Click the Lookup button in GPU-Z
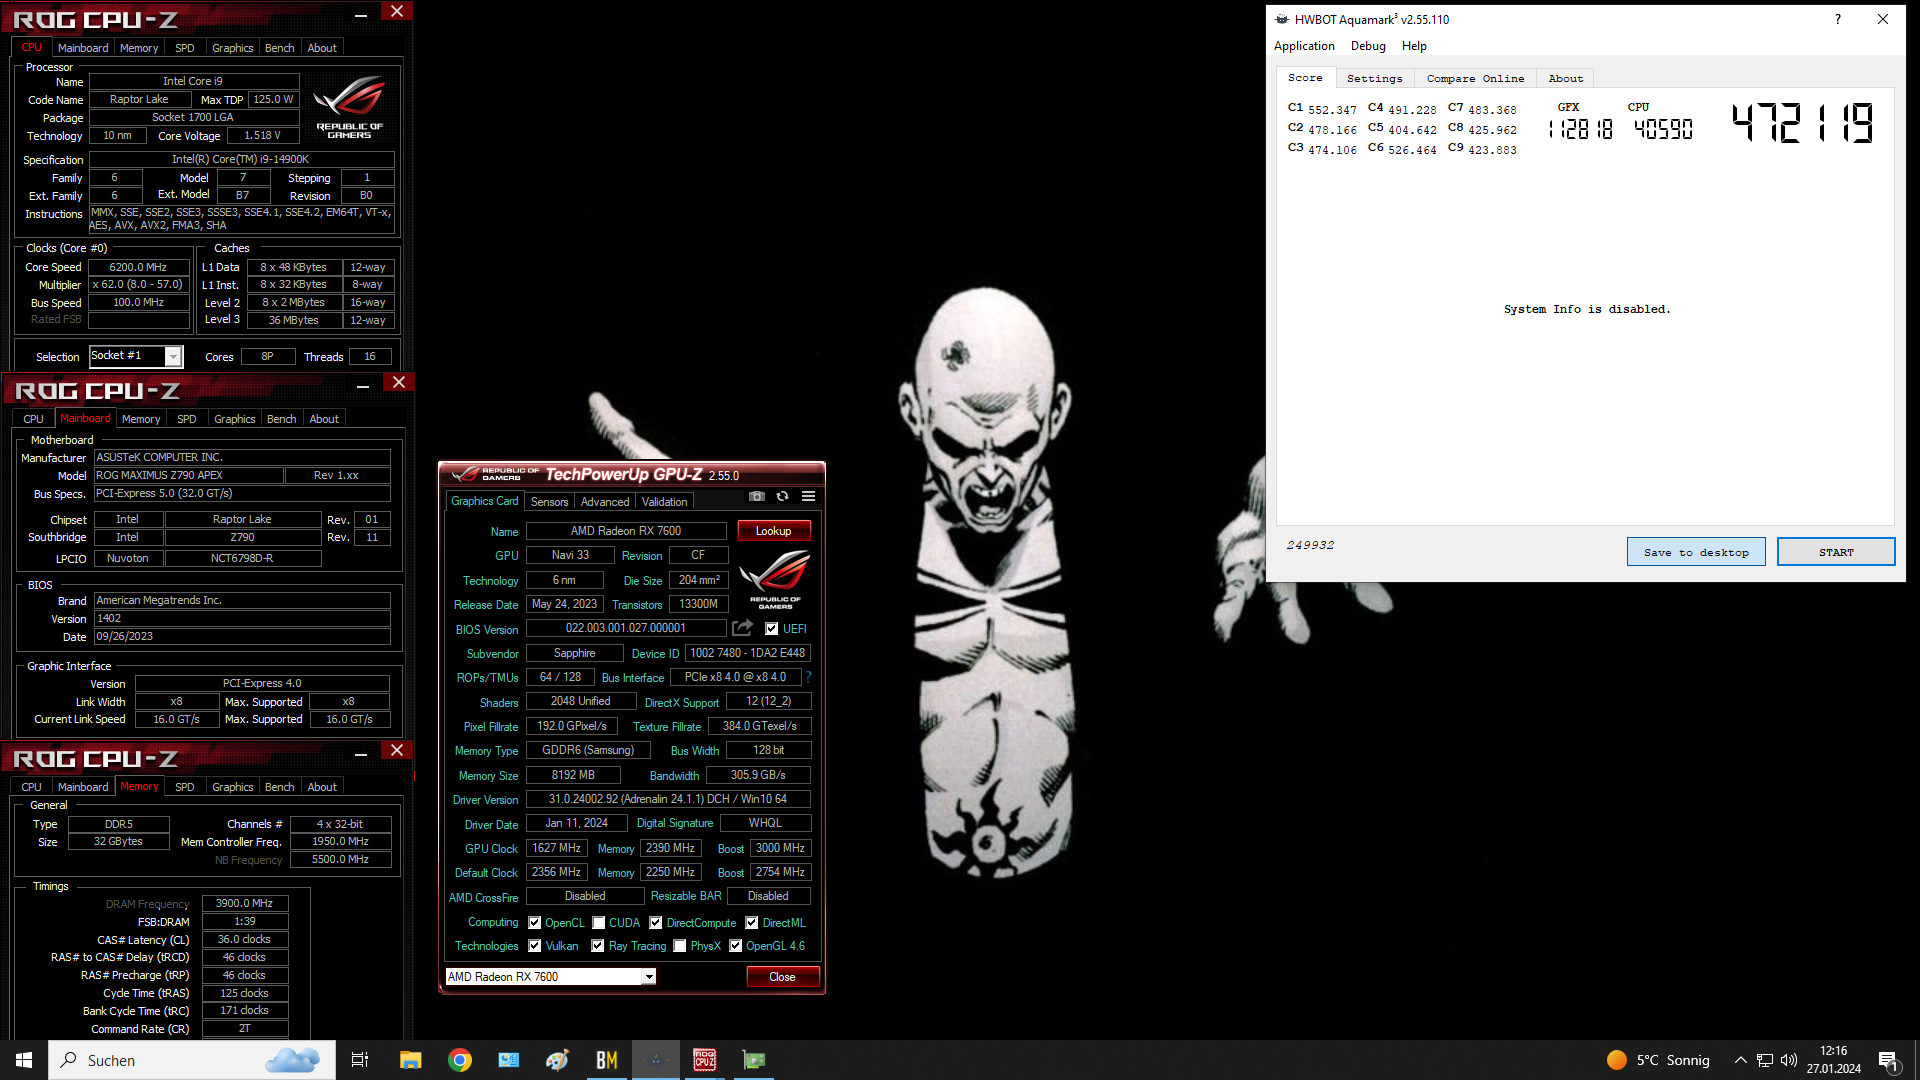The image size is (1920, 1080). click(x=773, y=531)
